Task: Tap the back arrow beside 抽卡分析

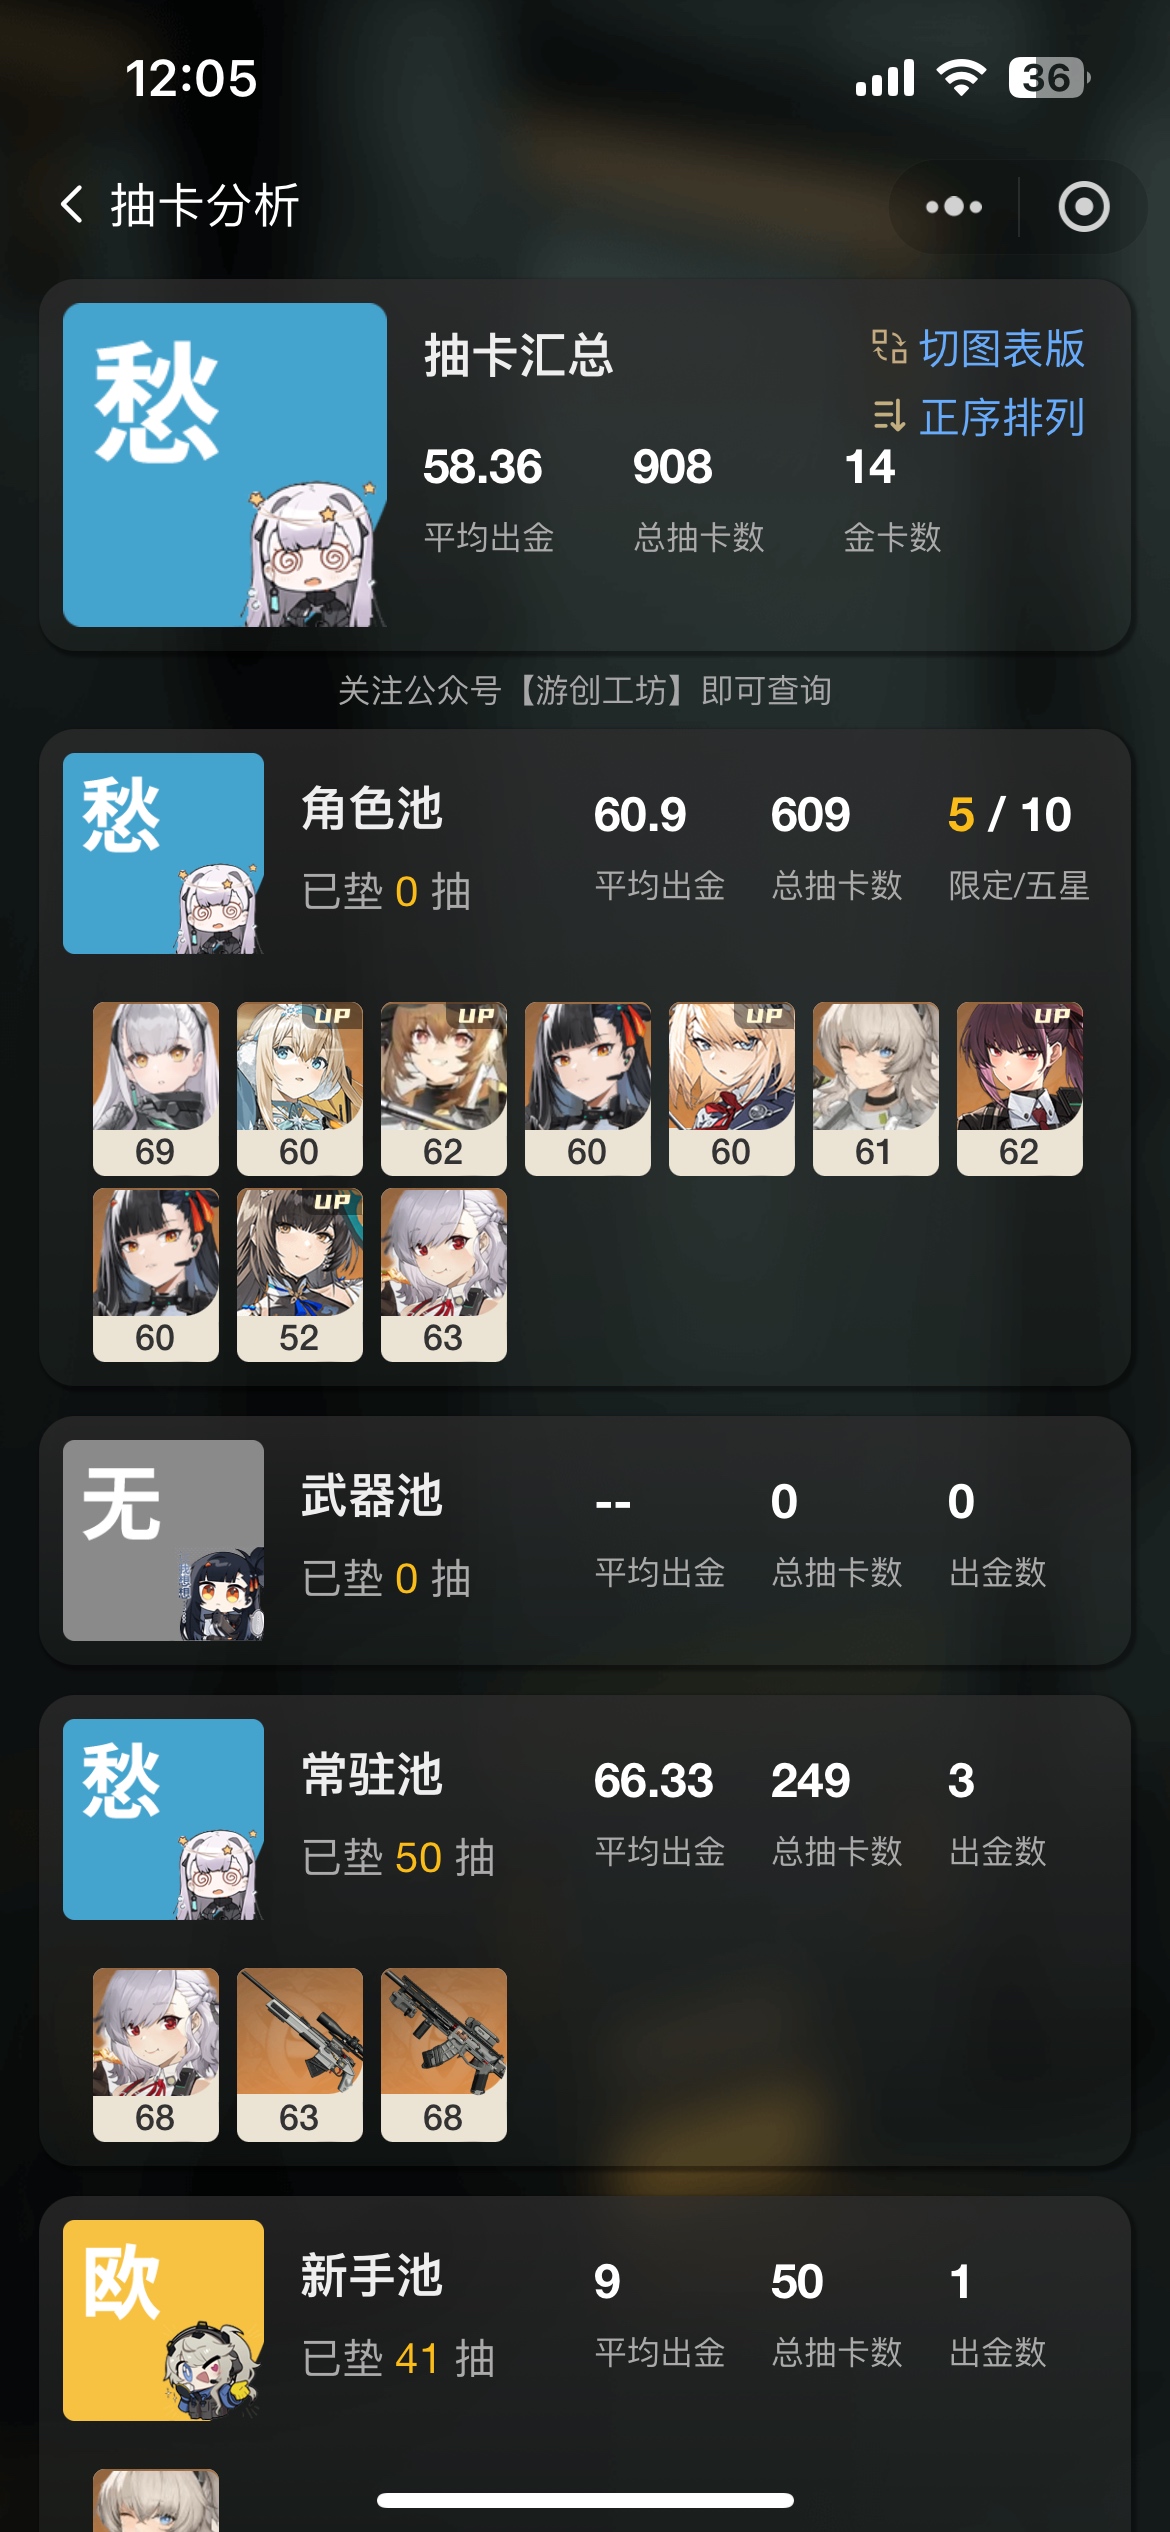Action: [x=72, y=205]
